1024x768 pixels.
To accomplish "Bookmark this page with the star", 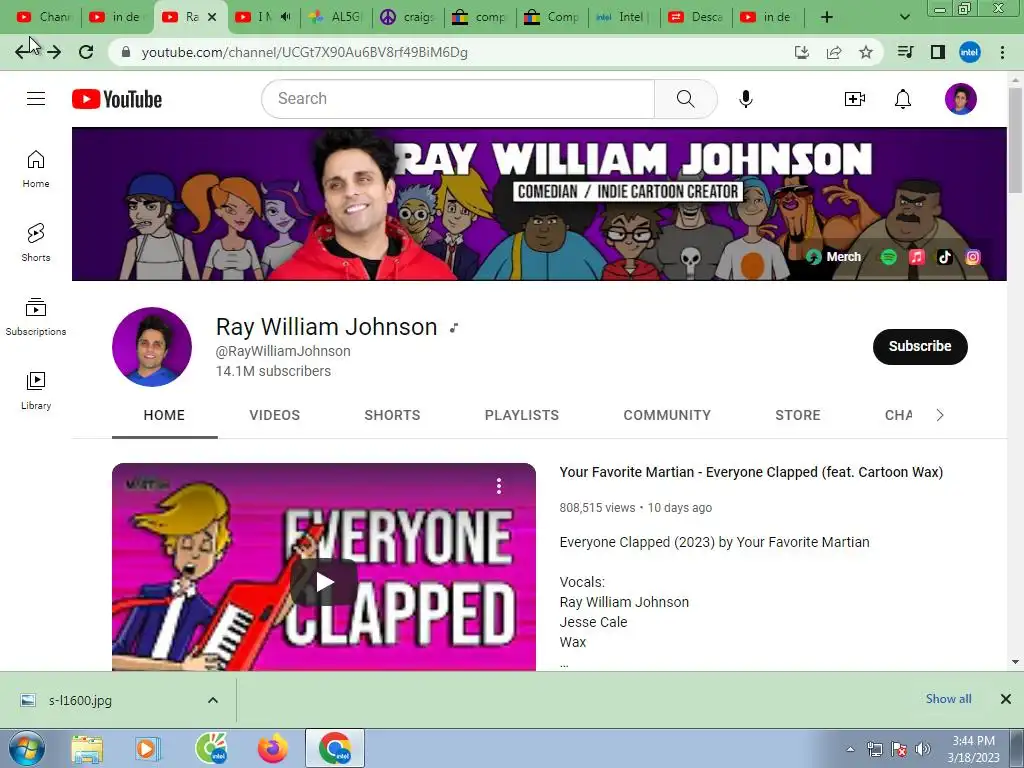I will coord(865,52).
